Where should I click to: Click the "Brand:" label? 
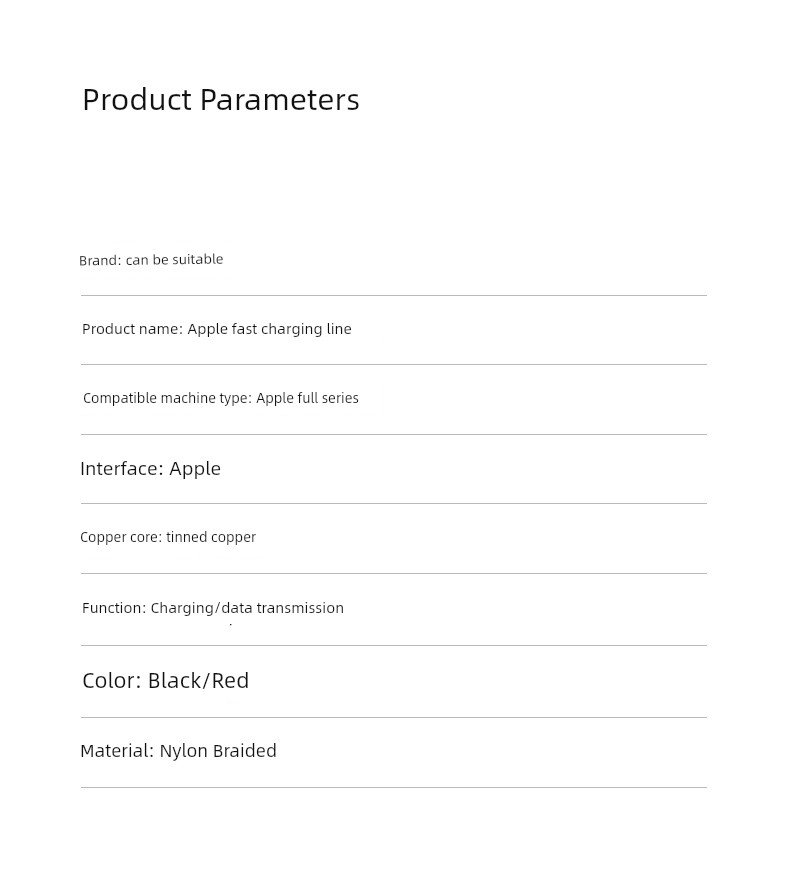(x=100, y=260)
